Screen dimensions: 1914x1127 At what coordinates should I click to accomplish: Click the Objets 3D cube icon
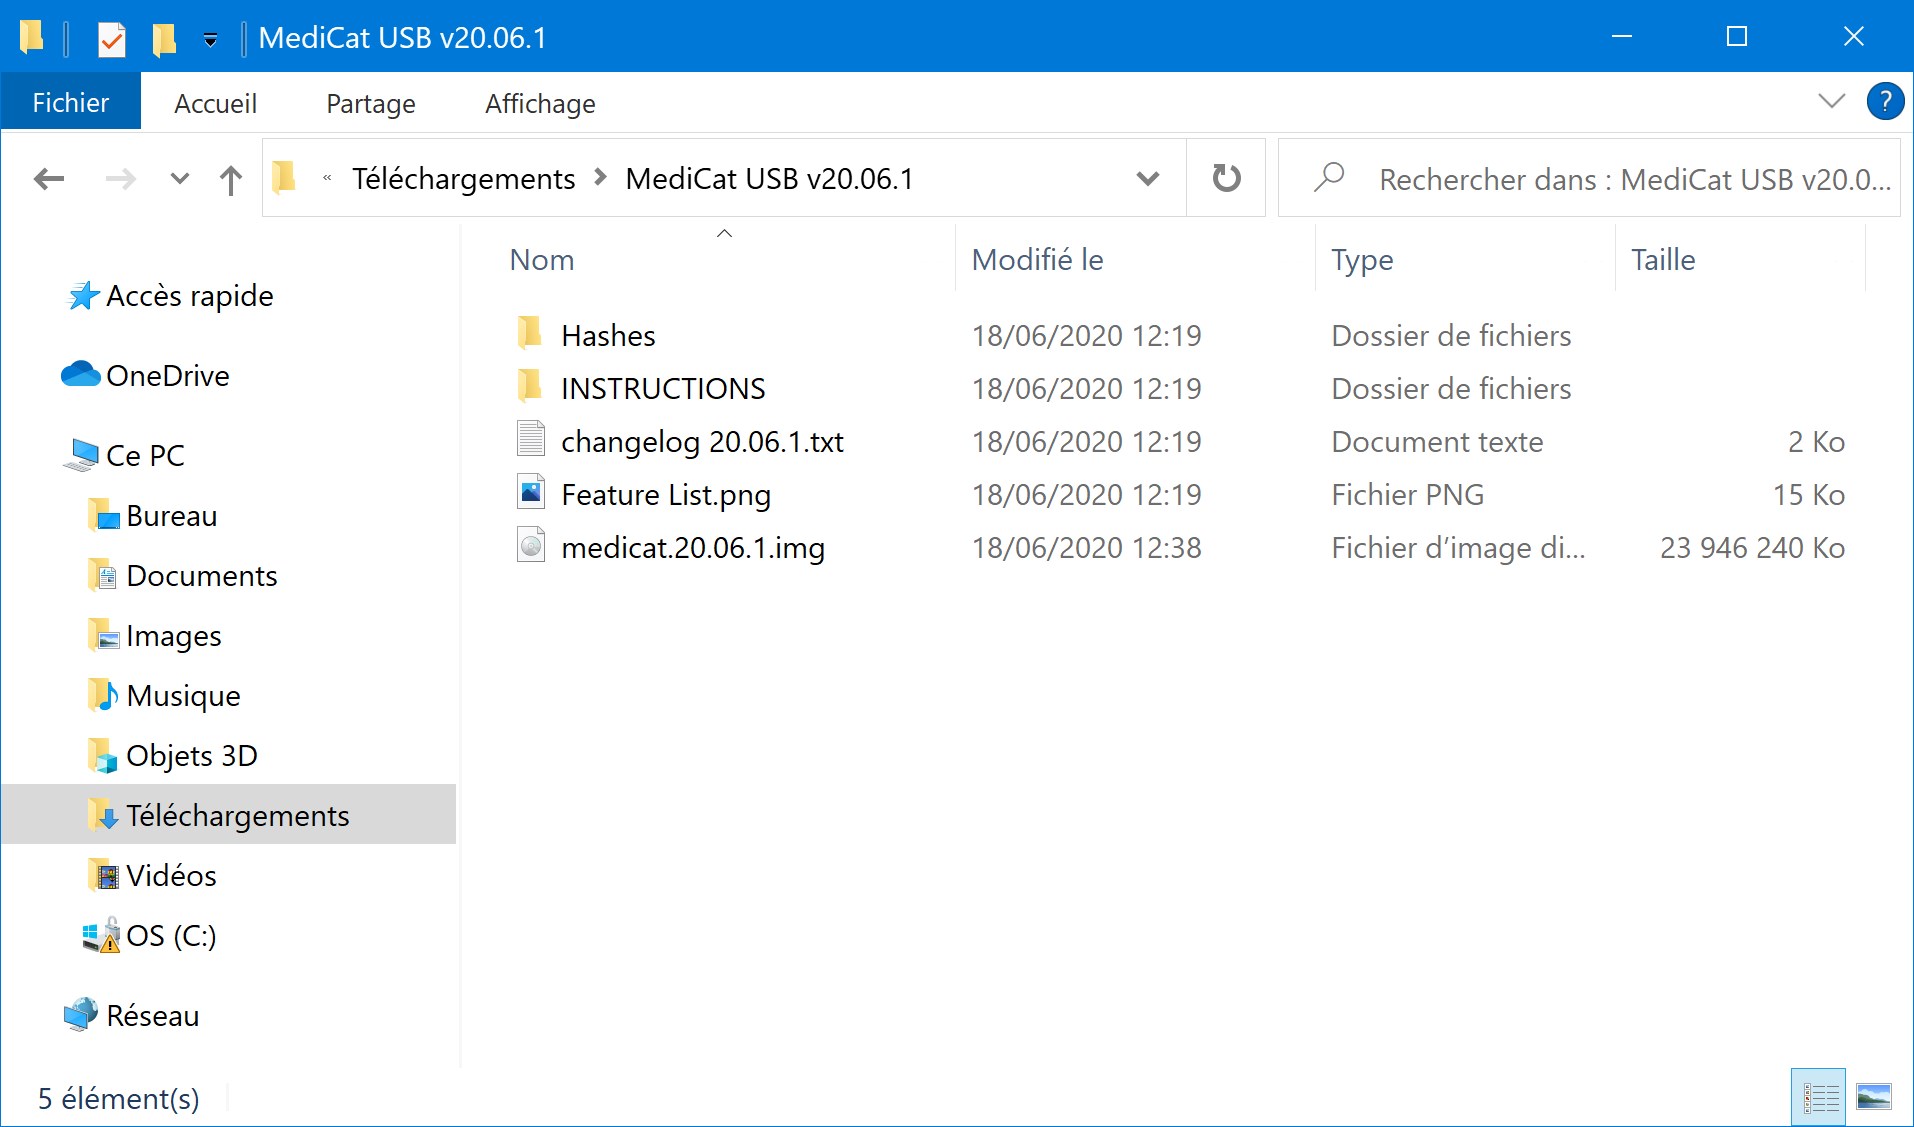pyautogui.click(x=103, y=756)
